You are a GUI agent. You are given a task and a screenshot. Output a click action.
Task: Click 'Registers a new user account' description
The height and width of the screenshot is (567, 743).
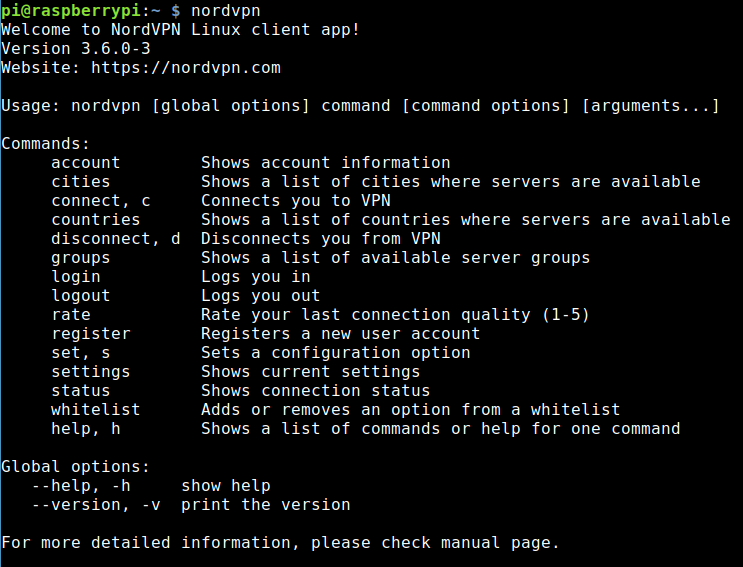(x=340, y=334)
